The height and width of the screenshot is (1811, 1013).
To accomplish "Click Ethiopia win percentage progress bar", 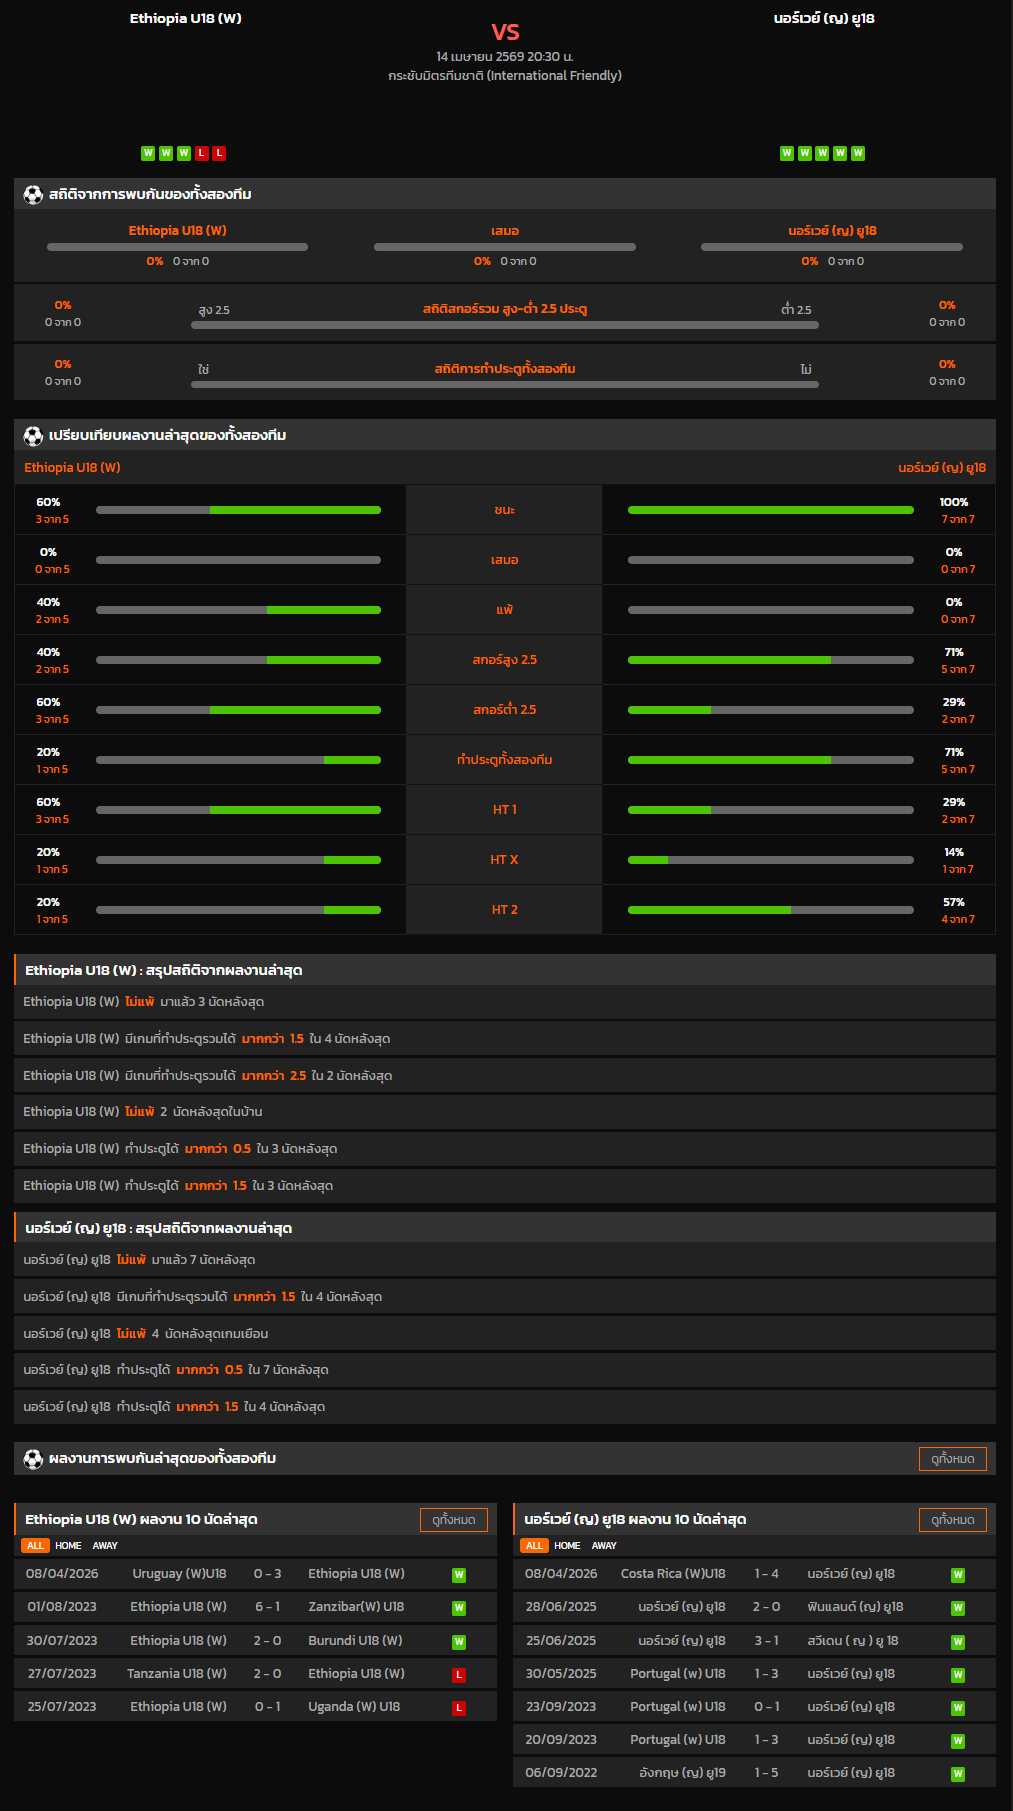I will click(x=238, y=510).
